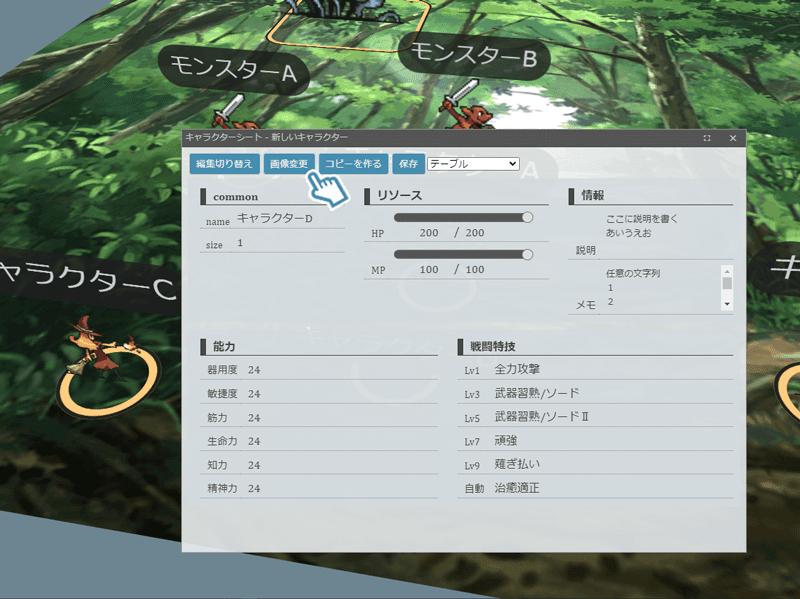800x599 pixels.
Task: Select the 生命力 value 24
Action: [254, 441]
